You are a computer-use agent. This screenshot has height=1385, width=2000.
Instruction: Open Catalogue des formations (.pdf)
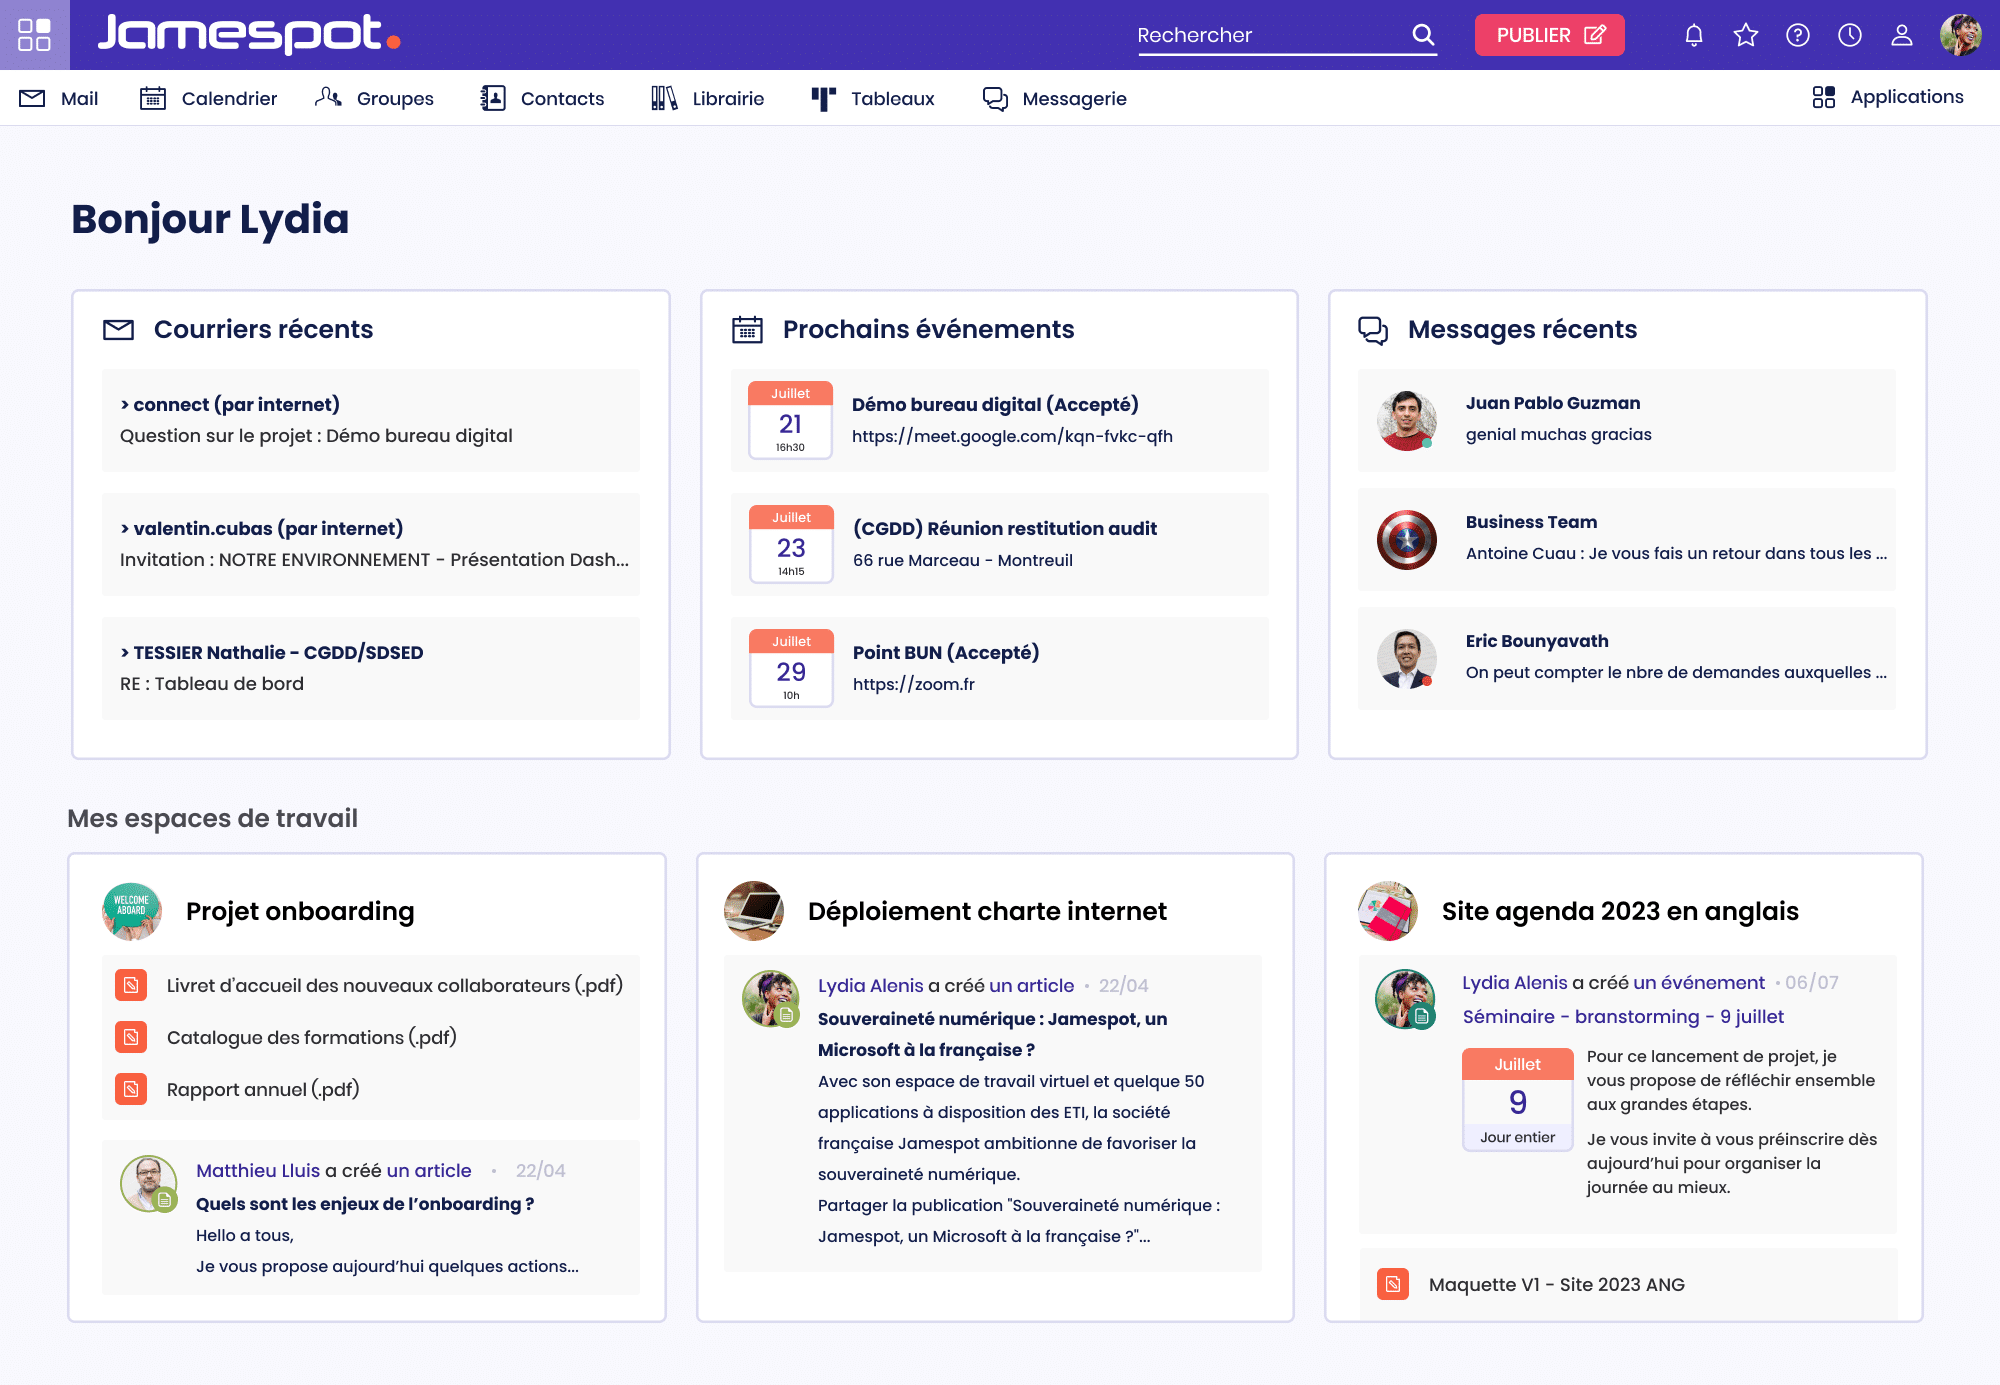coord(312,1037)
